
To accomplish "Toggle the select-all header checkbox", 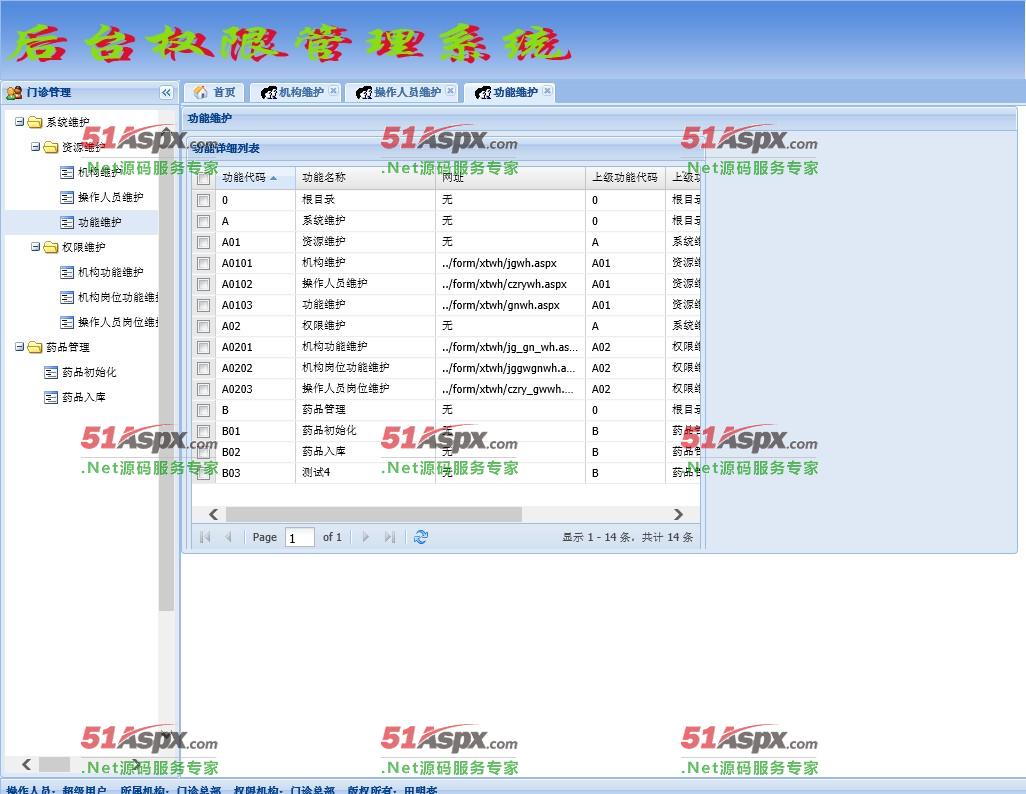I will pos(203,178).
